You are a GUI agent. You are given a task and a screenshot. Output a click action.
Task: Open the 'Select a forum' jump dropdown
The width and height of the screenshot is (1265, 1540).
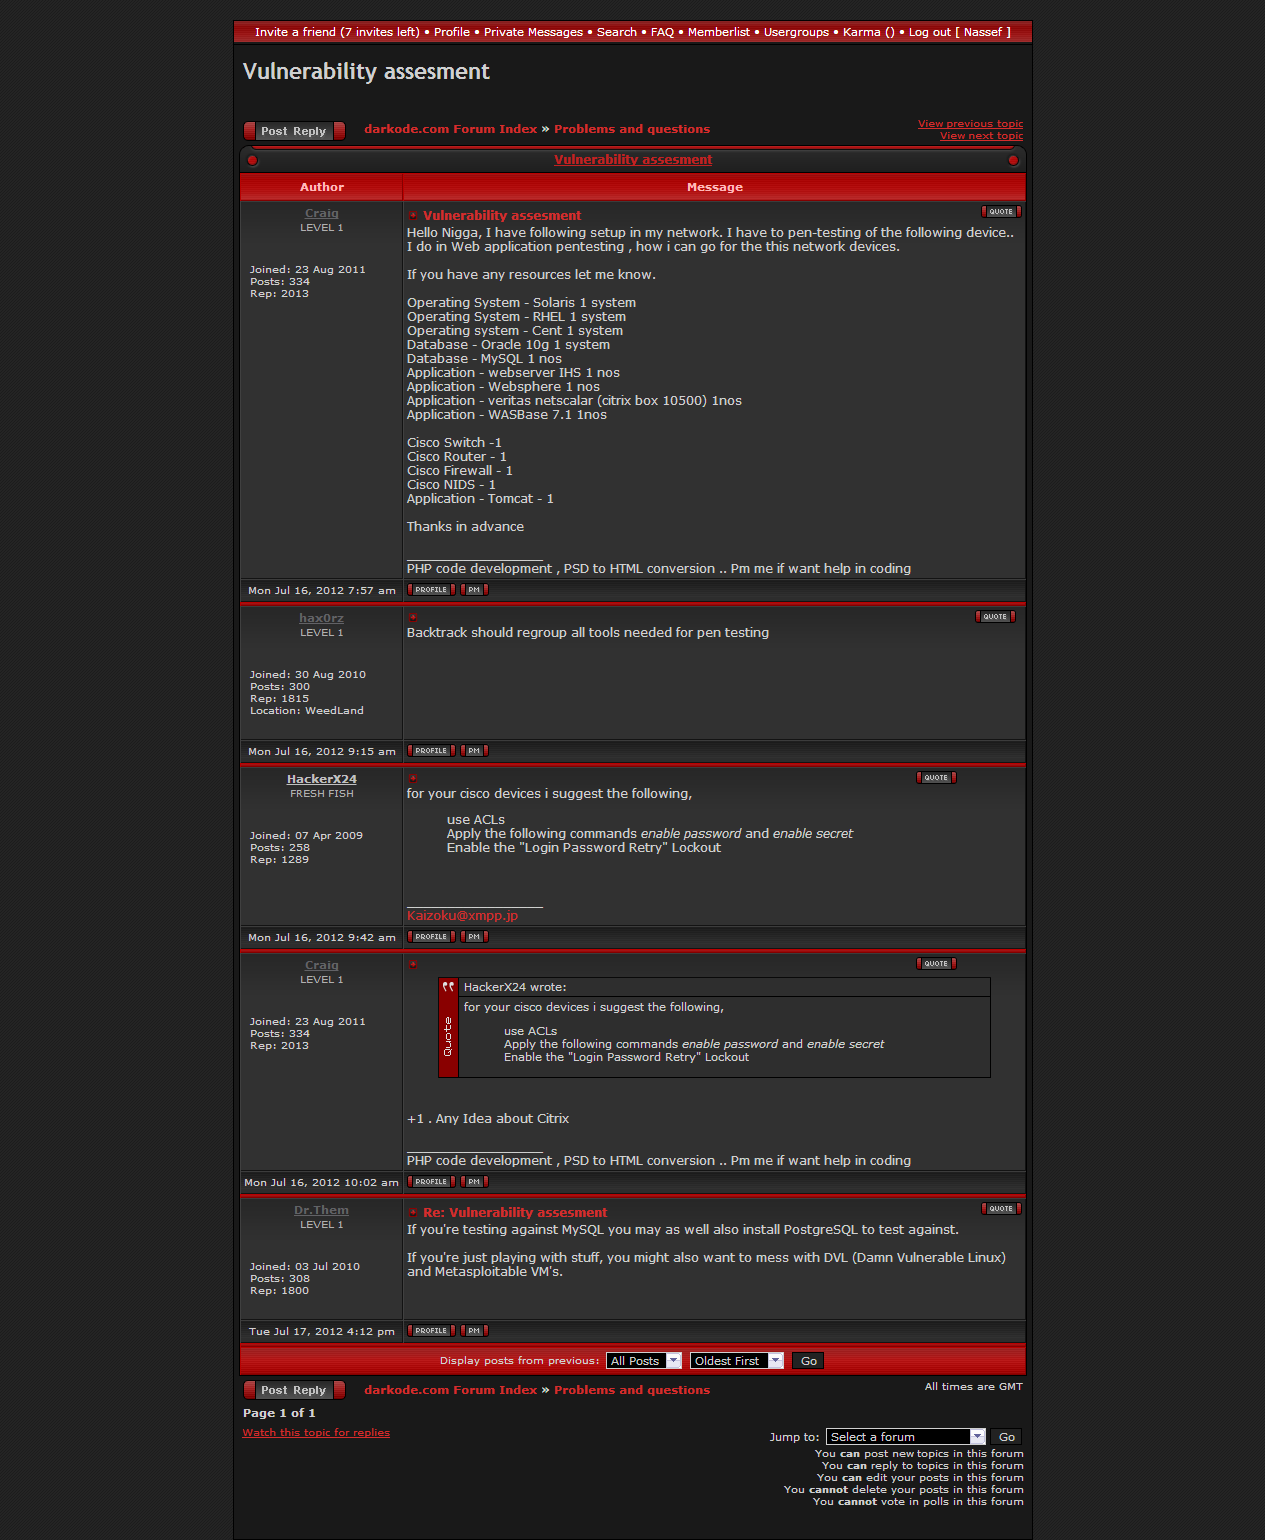tap(905, 1437)
